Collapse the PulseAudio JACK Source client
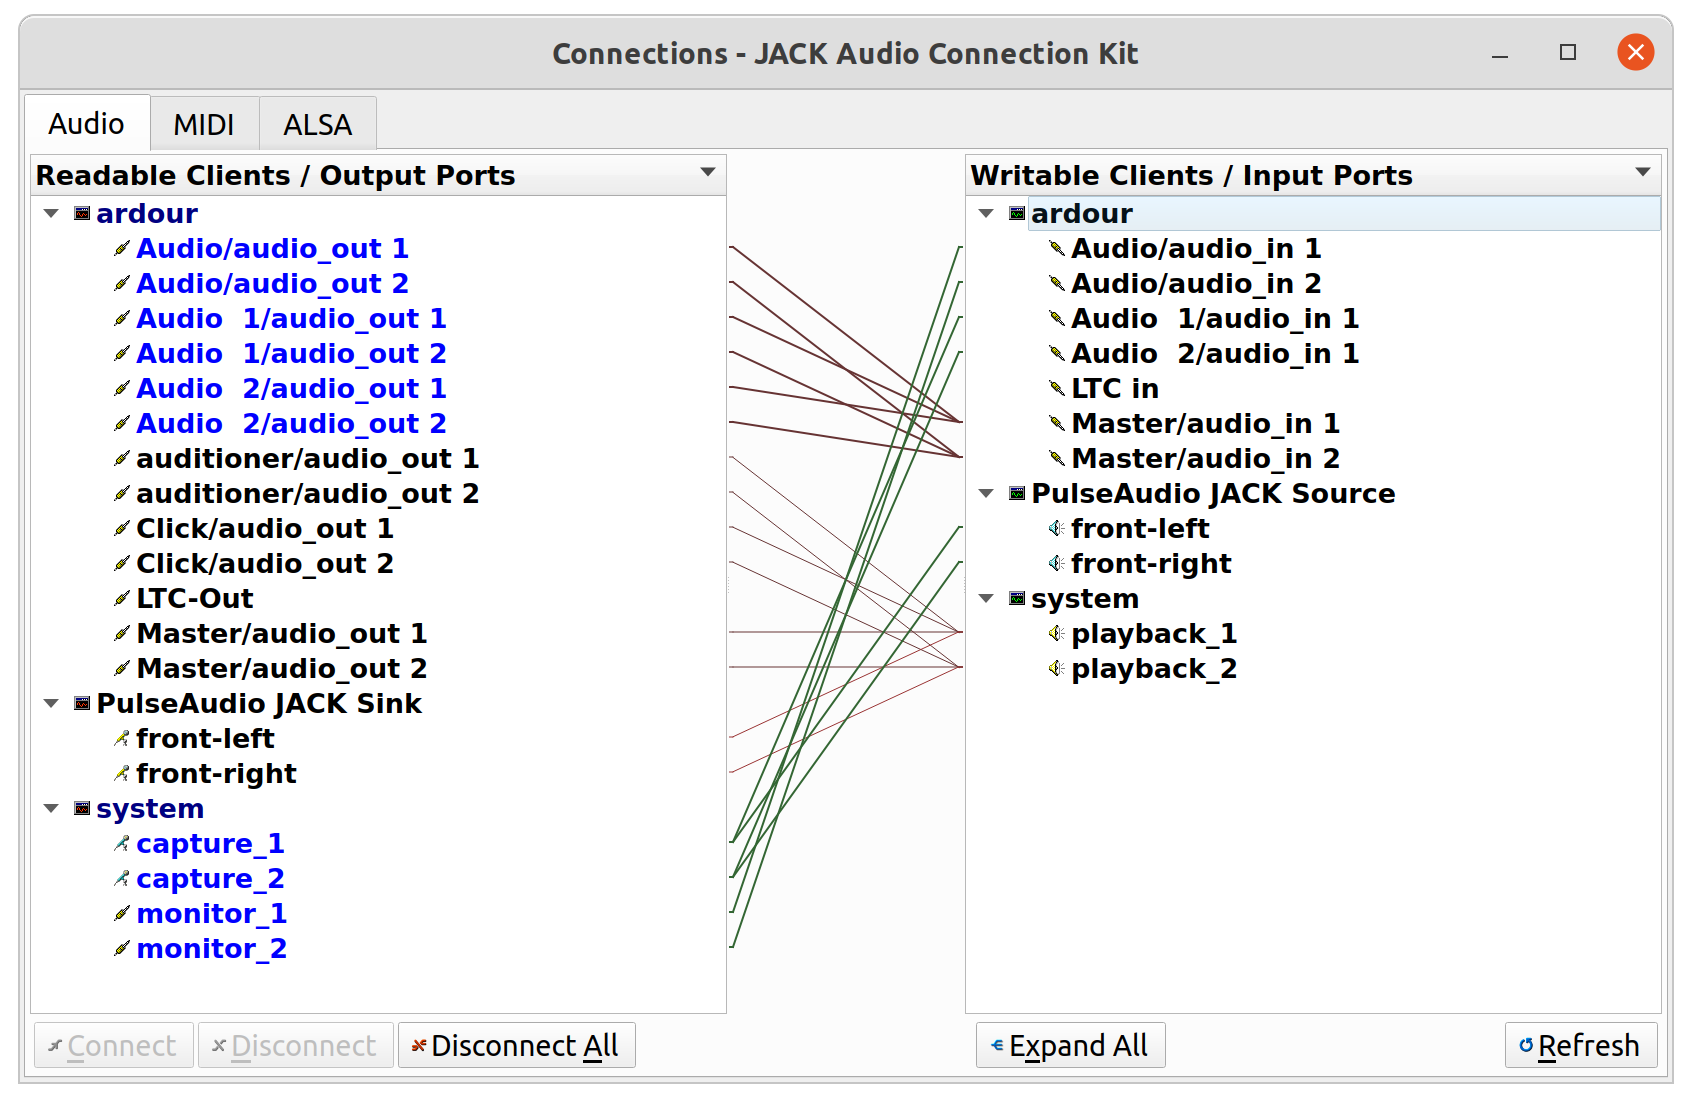The height and width of the screenshot is (1102, 1692). tap(986, 493)
